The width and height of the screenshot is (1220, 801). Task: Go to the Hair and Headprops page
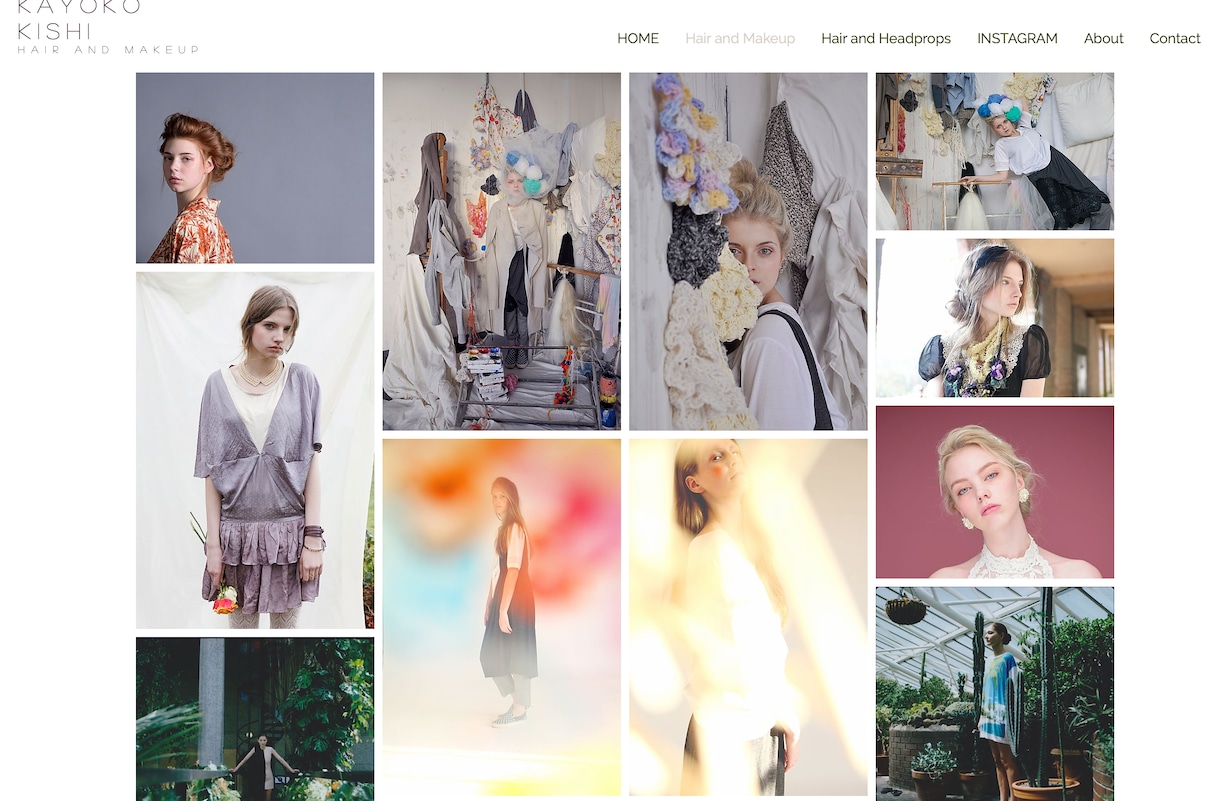tap(886, 38)
